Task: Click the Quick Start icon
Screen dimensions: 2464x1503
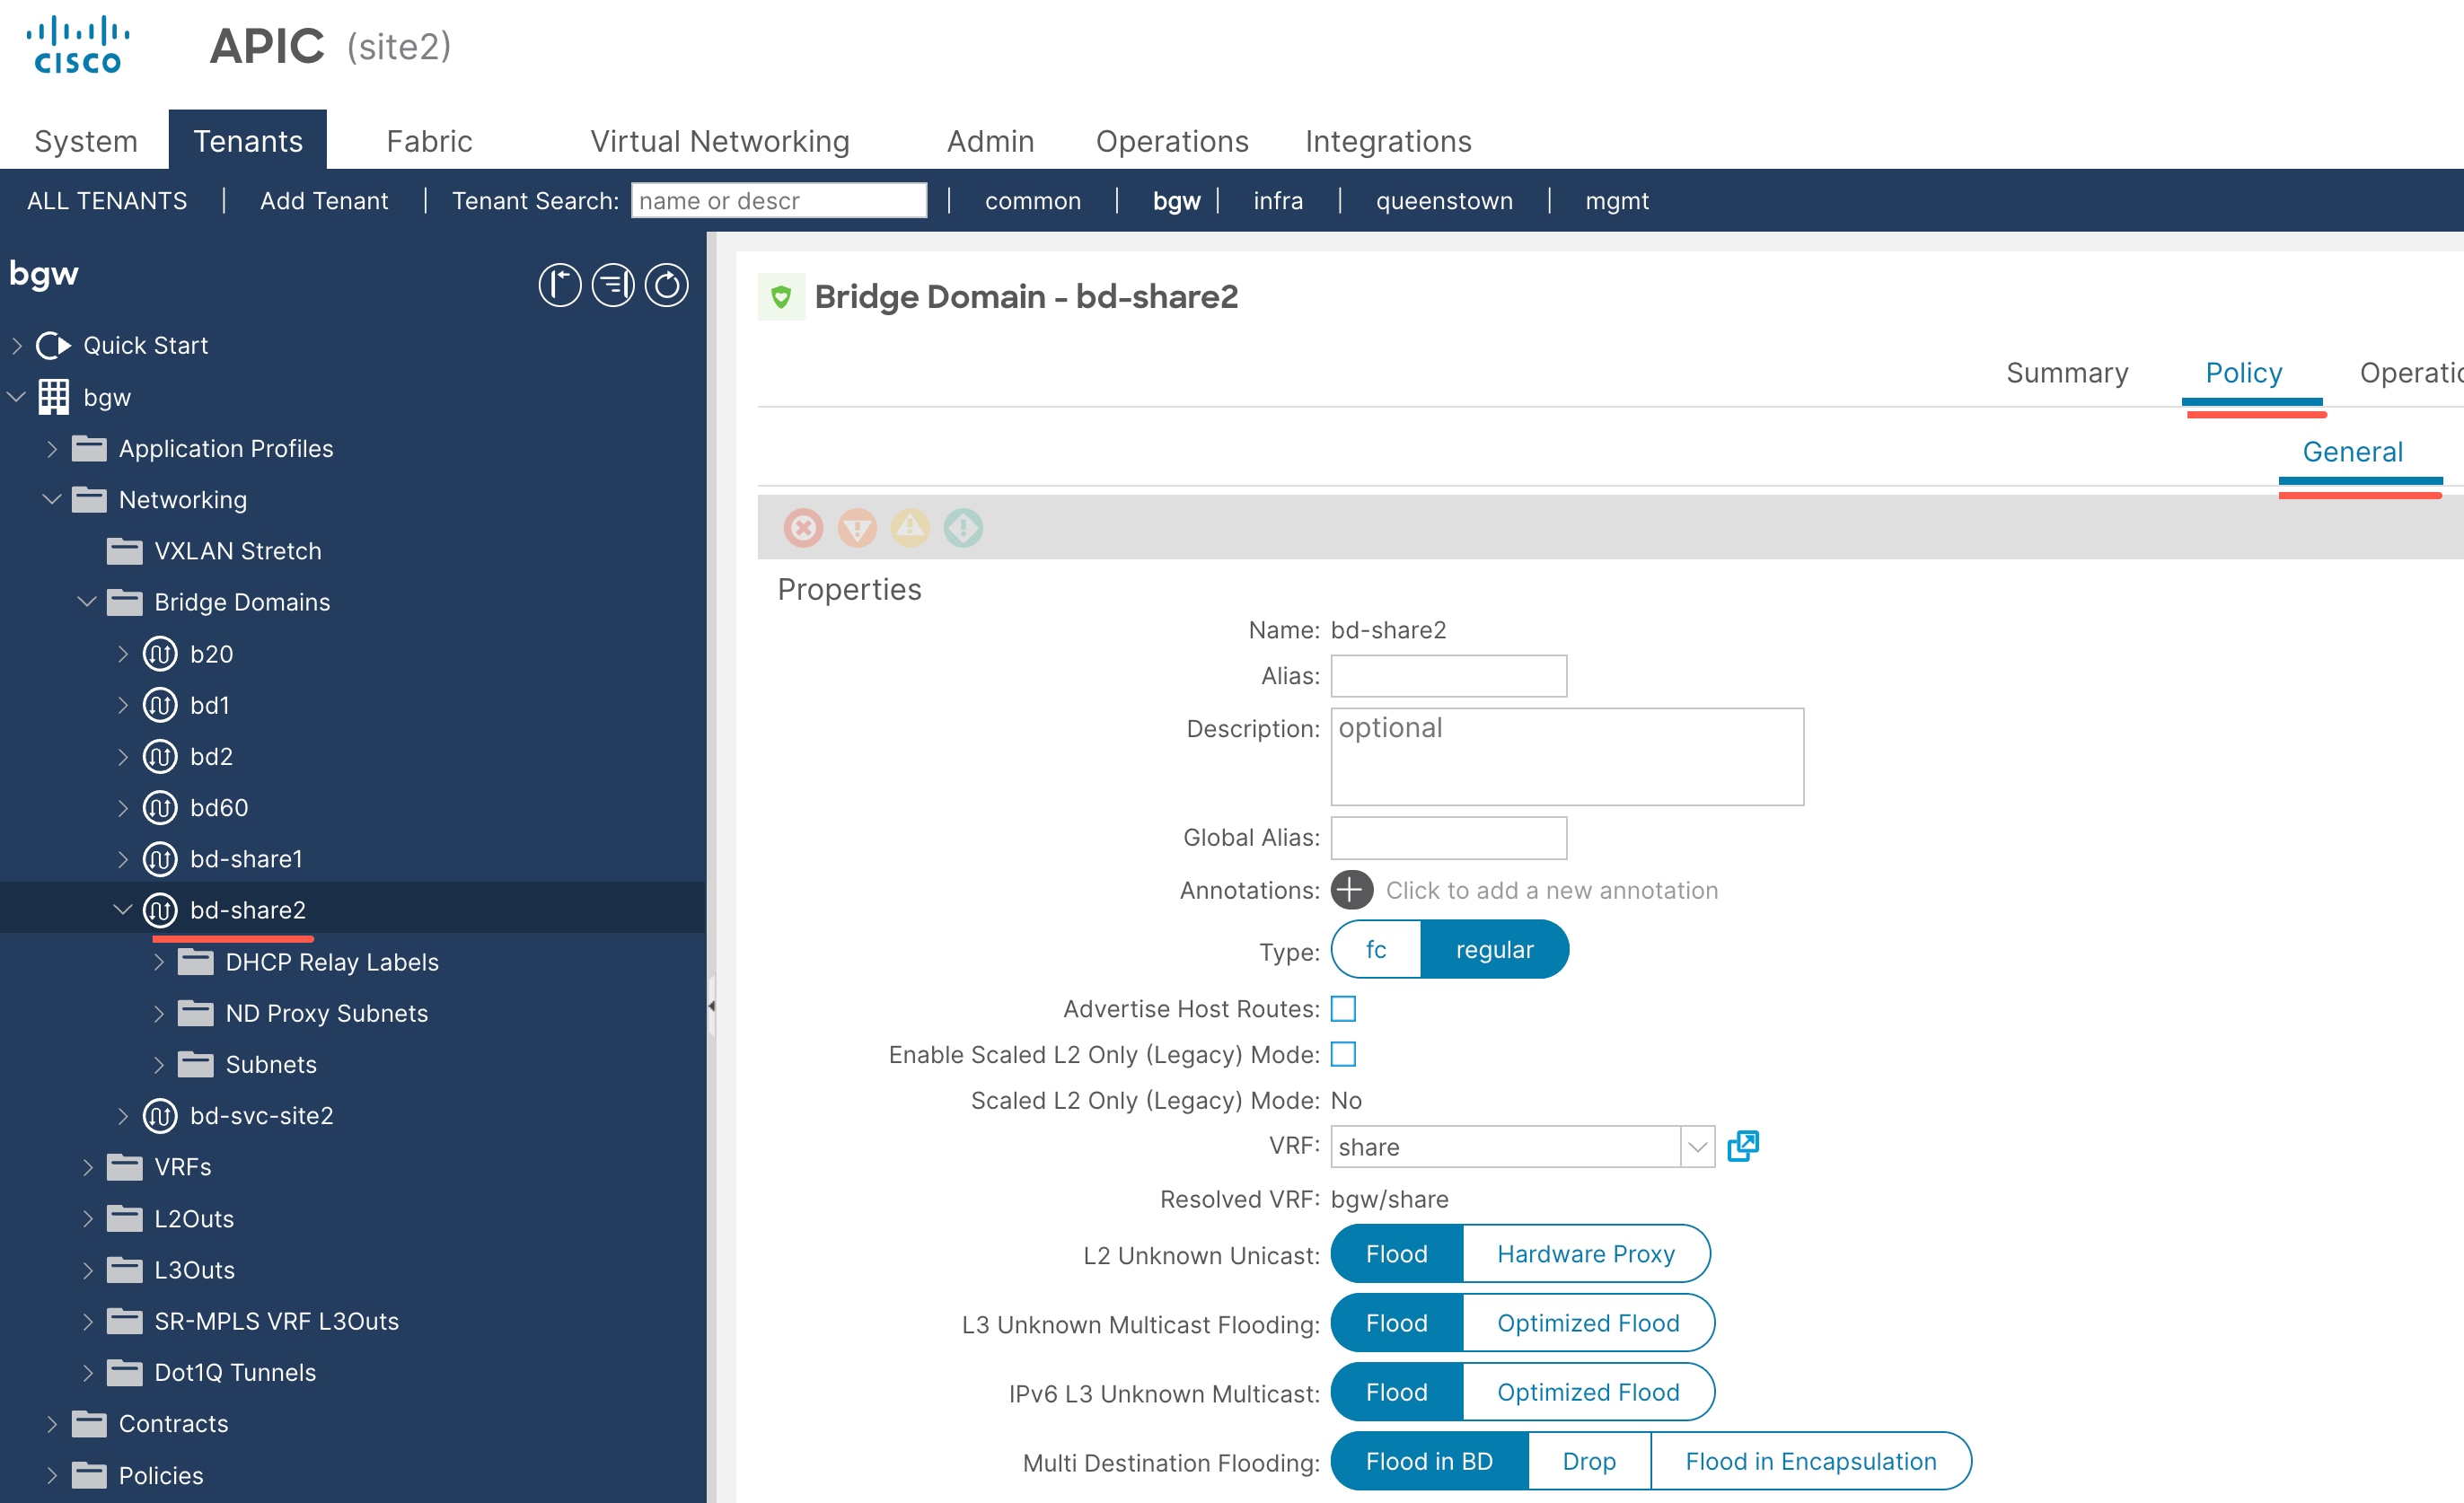Action: (53, 345)
